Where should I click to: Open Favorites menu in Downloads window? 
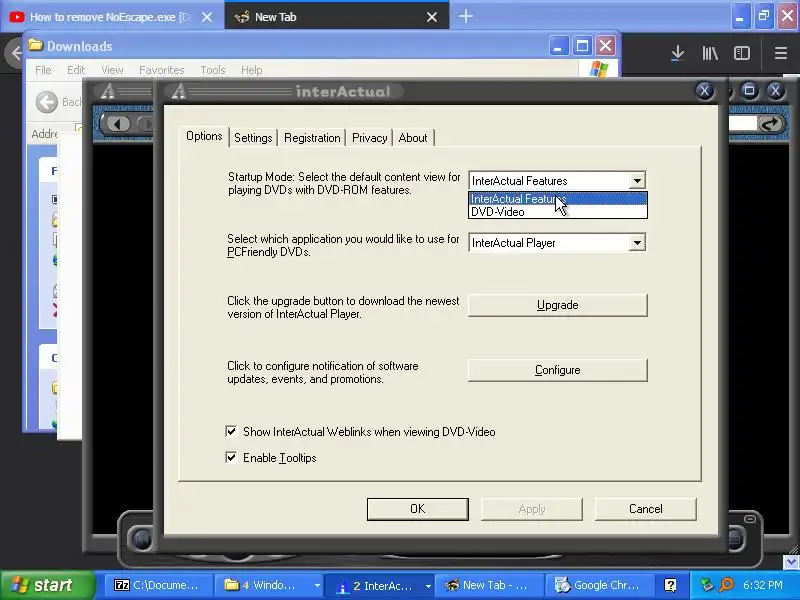pyautogui.click(x=161, y=70)
